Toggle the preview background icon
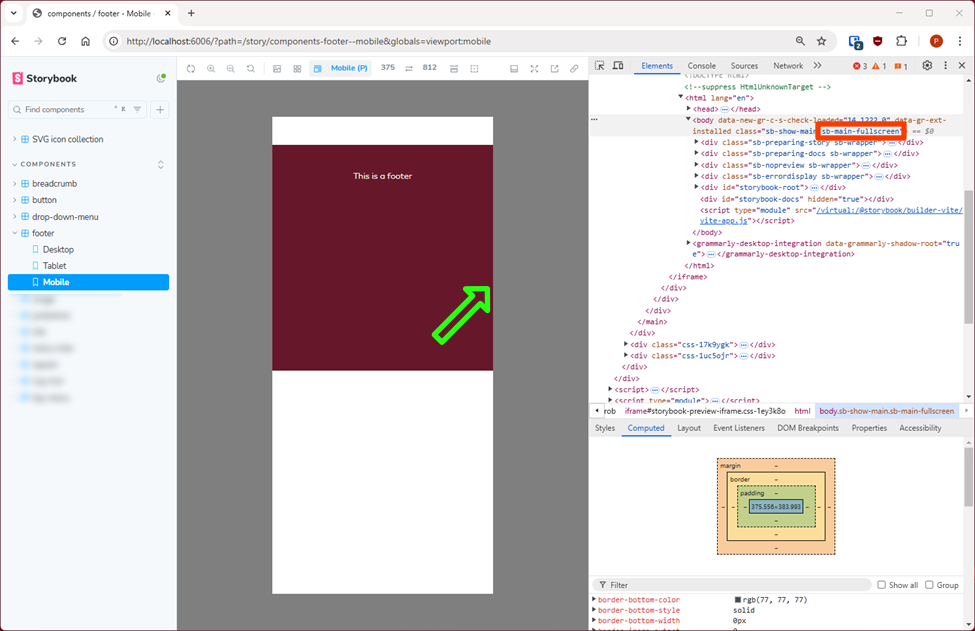The width and height of the screenshot is (975, 631). tap(277, 68)
